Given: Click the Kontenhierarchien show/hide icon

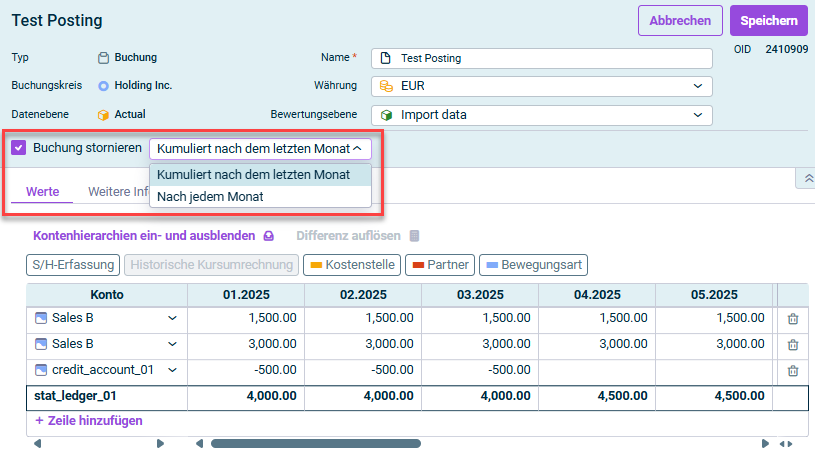Looking at the screenshot, I should (268, 237).
